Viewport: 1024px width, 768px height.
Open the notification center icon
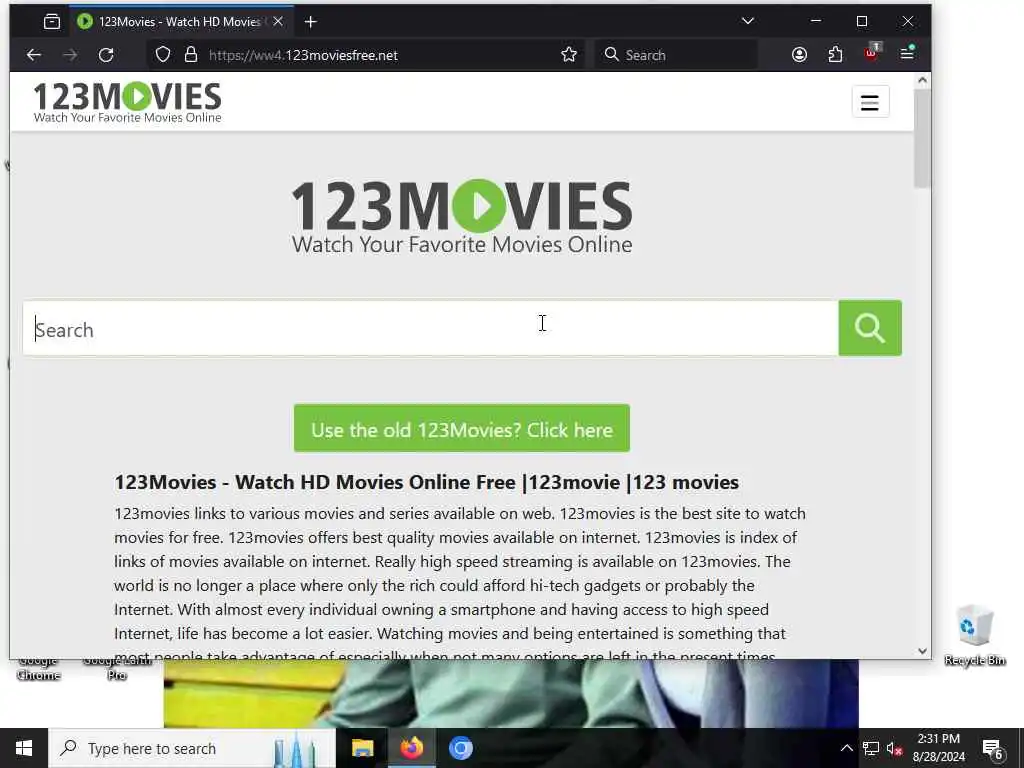point(993,748)
